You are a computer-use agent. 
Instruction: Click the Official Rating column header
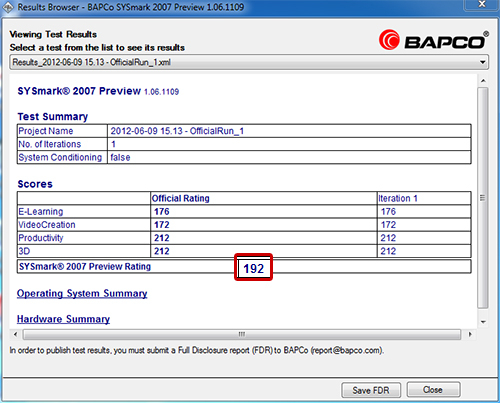pos(181,198)
